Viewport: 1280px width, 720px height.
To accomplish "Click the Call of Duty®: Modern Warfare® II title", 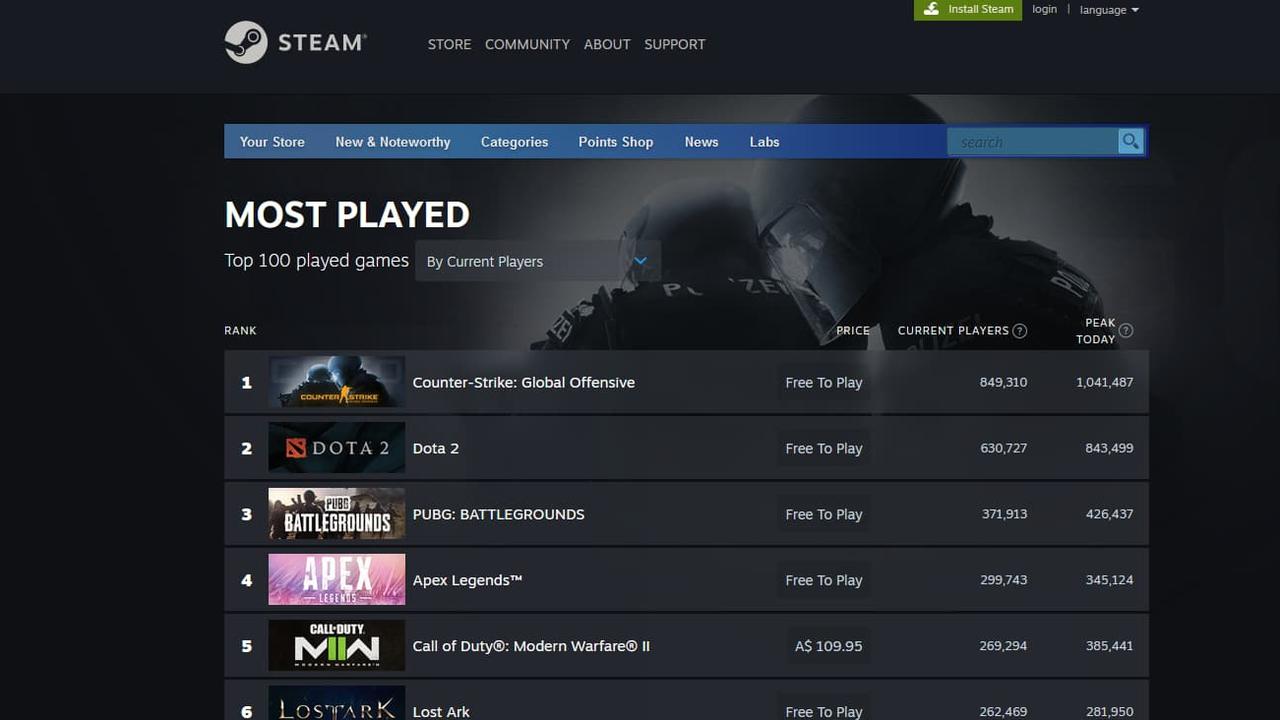I will pos(531,646).
